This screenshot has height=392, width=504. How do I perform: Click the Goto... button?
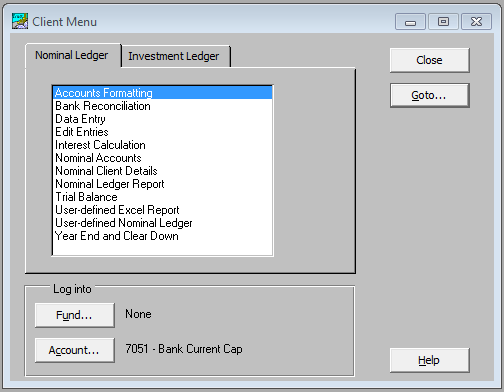coord(429,95)
